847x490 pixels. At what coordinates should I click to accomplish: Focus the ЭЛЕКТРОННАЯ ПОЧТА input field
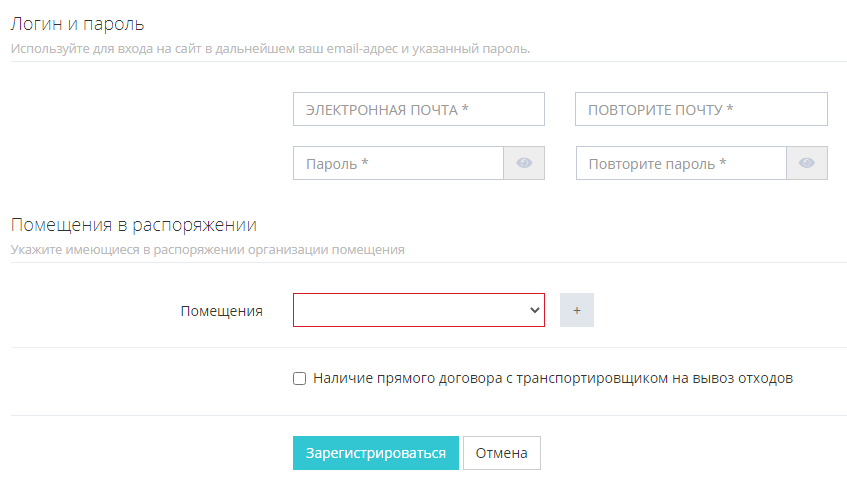coord(418,109)
